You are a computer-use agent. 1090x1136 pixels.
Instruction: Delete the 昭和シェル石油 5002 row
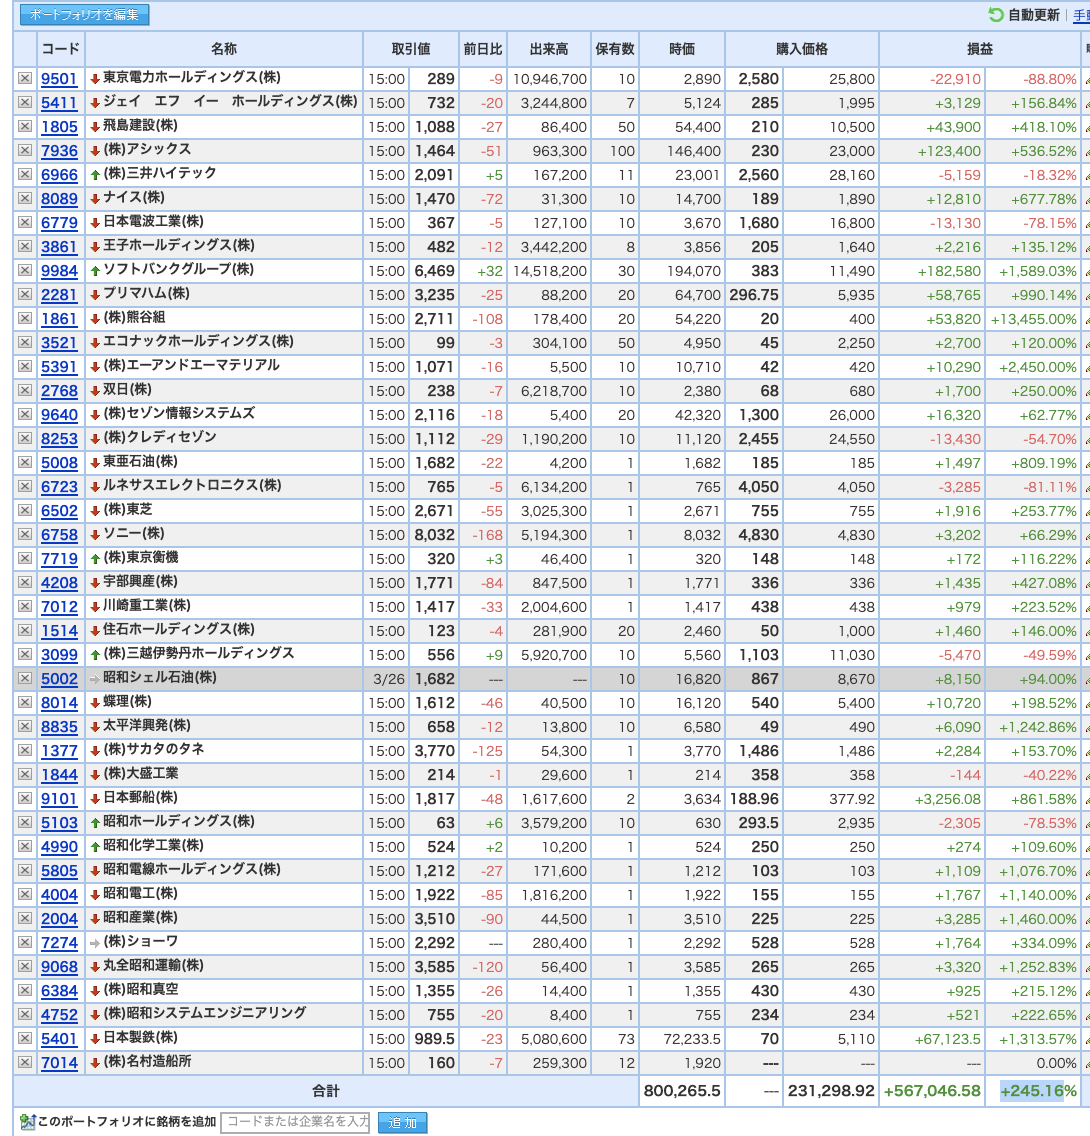(25, 678)
